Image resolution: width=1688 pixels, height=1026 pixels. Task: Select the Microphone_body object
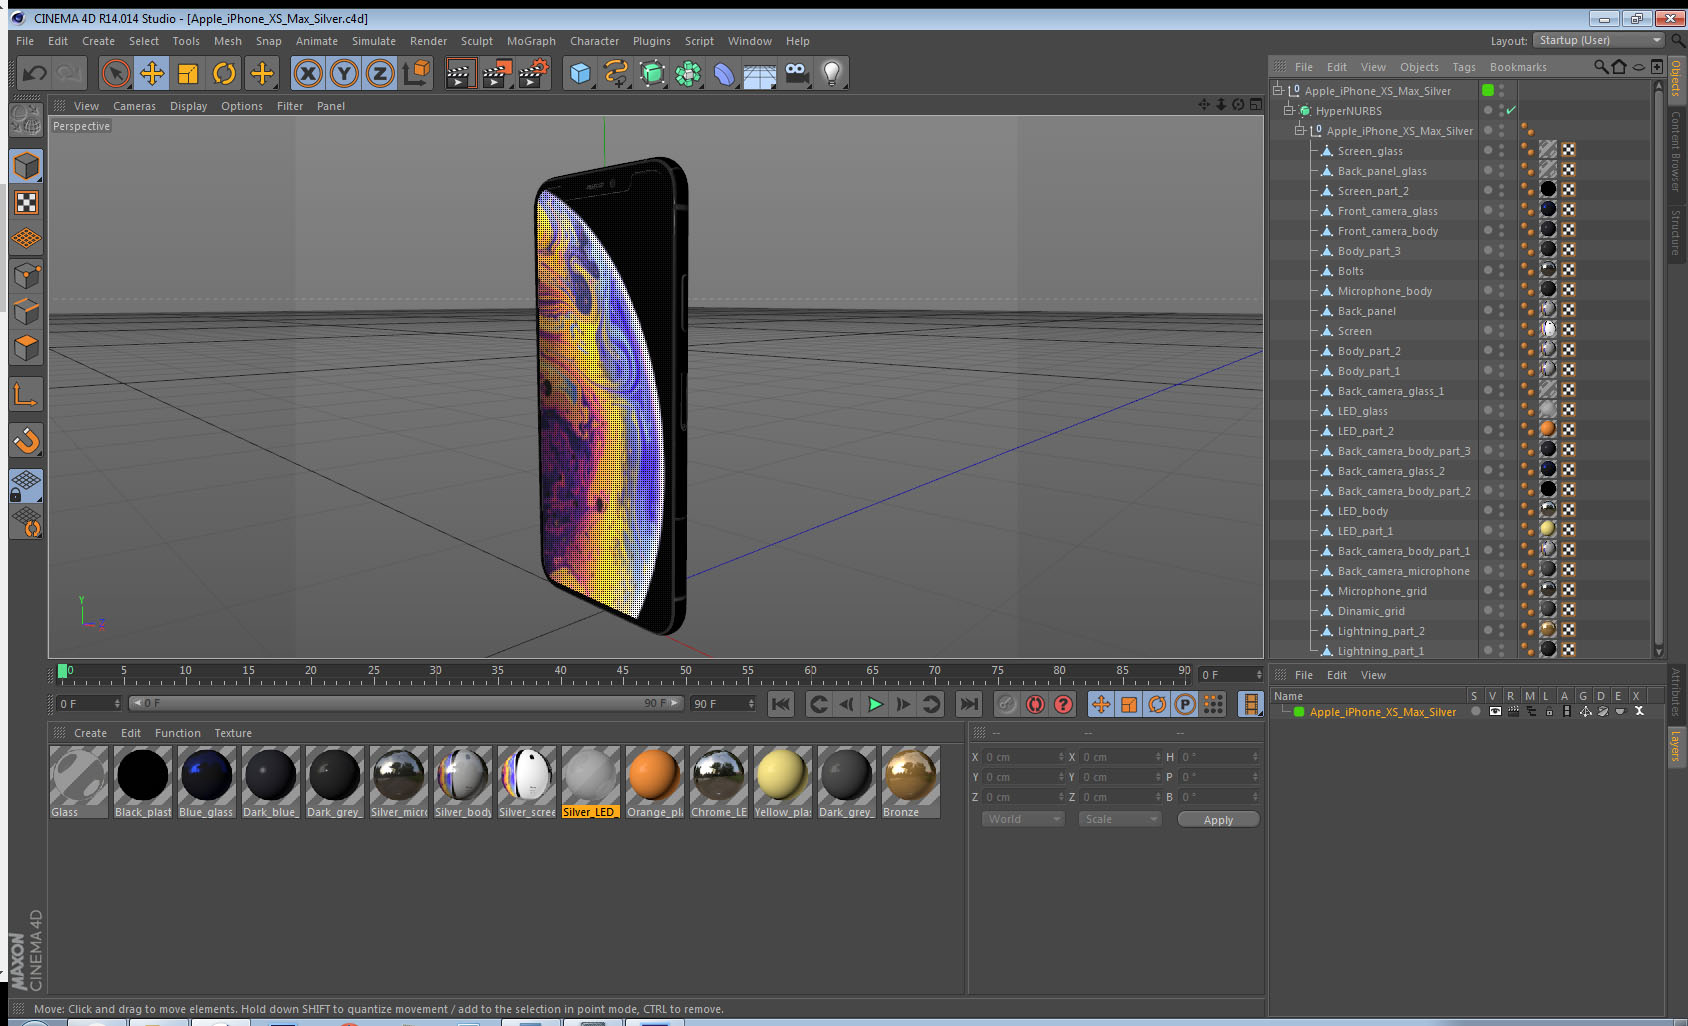1385,291
